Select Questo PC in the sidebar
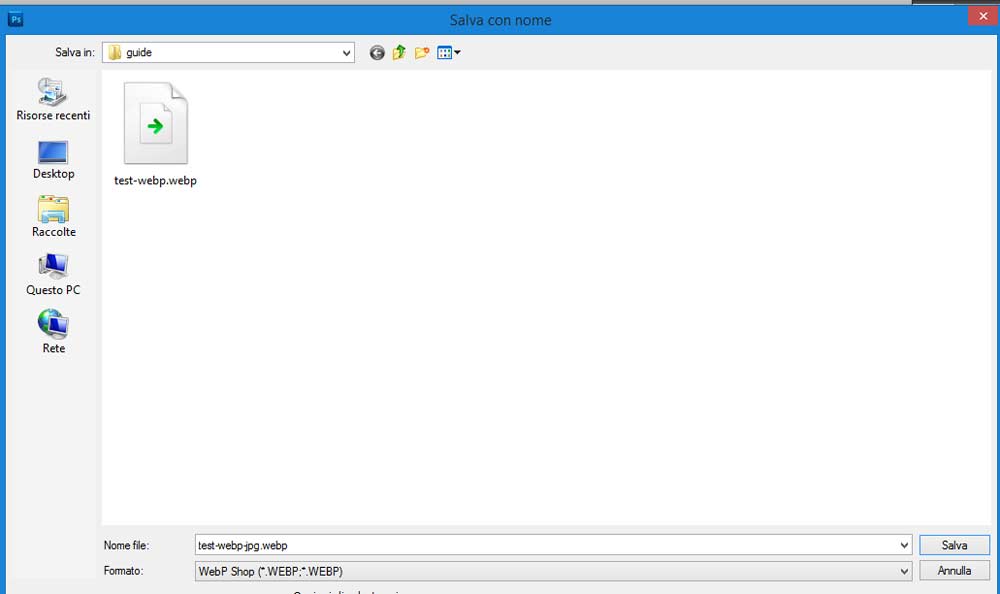The image size is (1000, 594). pos(53,275)
